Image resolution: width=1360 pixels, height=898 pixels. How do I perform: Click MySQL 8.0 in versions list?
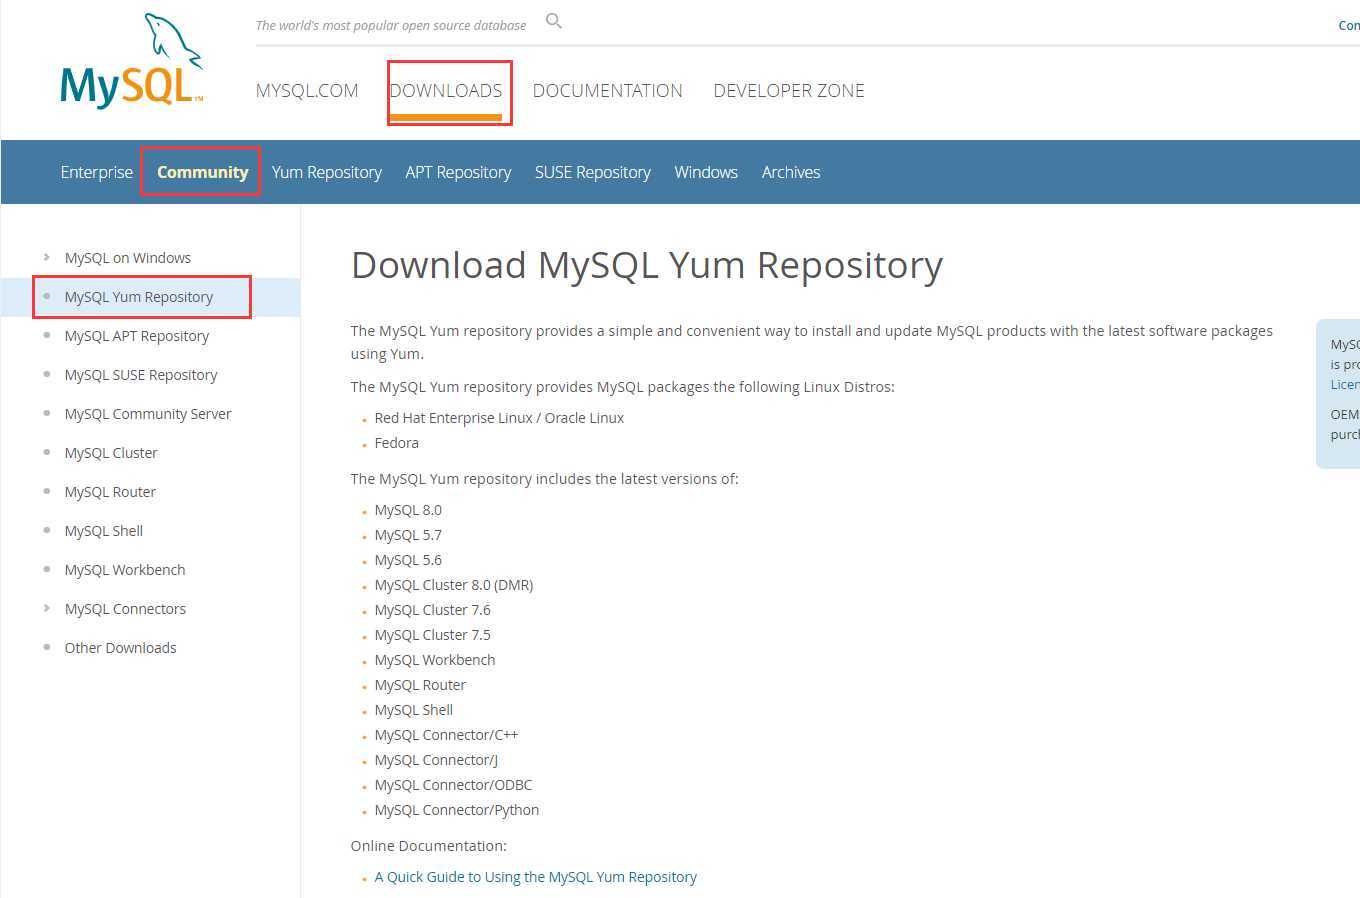(x=408, y=510)
